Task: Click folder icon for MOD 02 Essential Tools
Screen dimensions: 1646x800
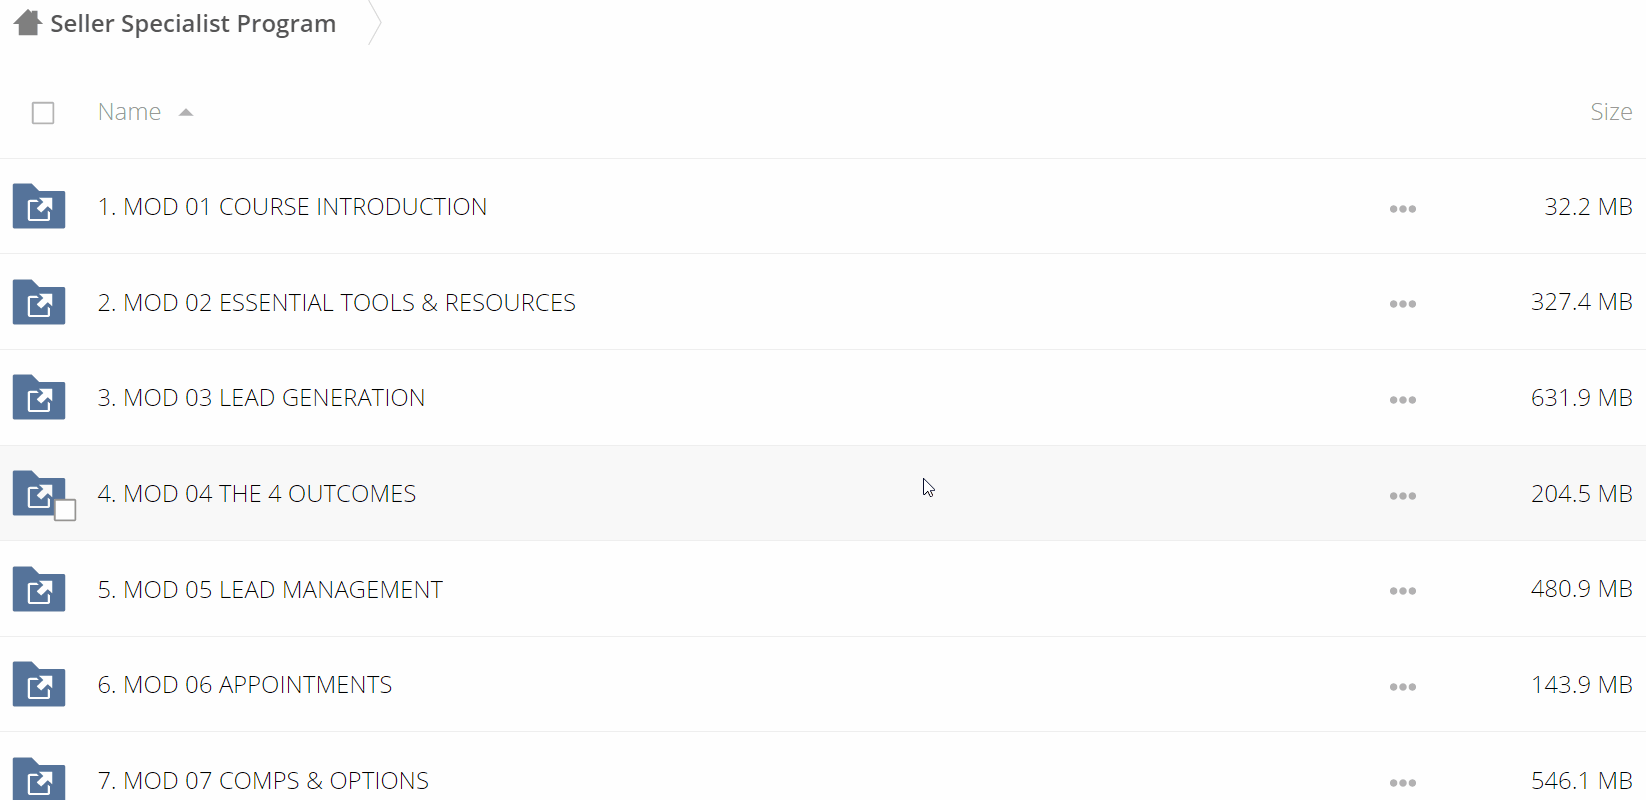Action: coord(39,302)
